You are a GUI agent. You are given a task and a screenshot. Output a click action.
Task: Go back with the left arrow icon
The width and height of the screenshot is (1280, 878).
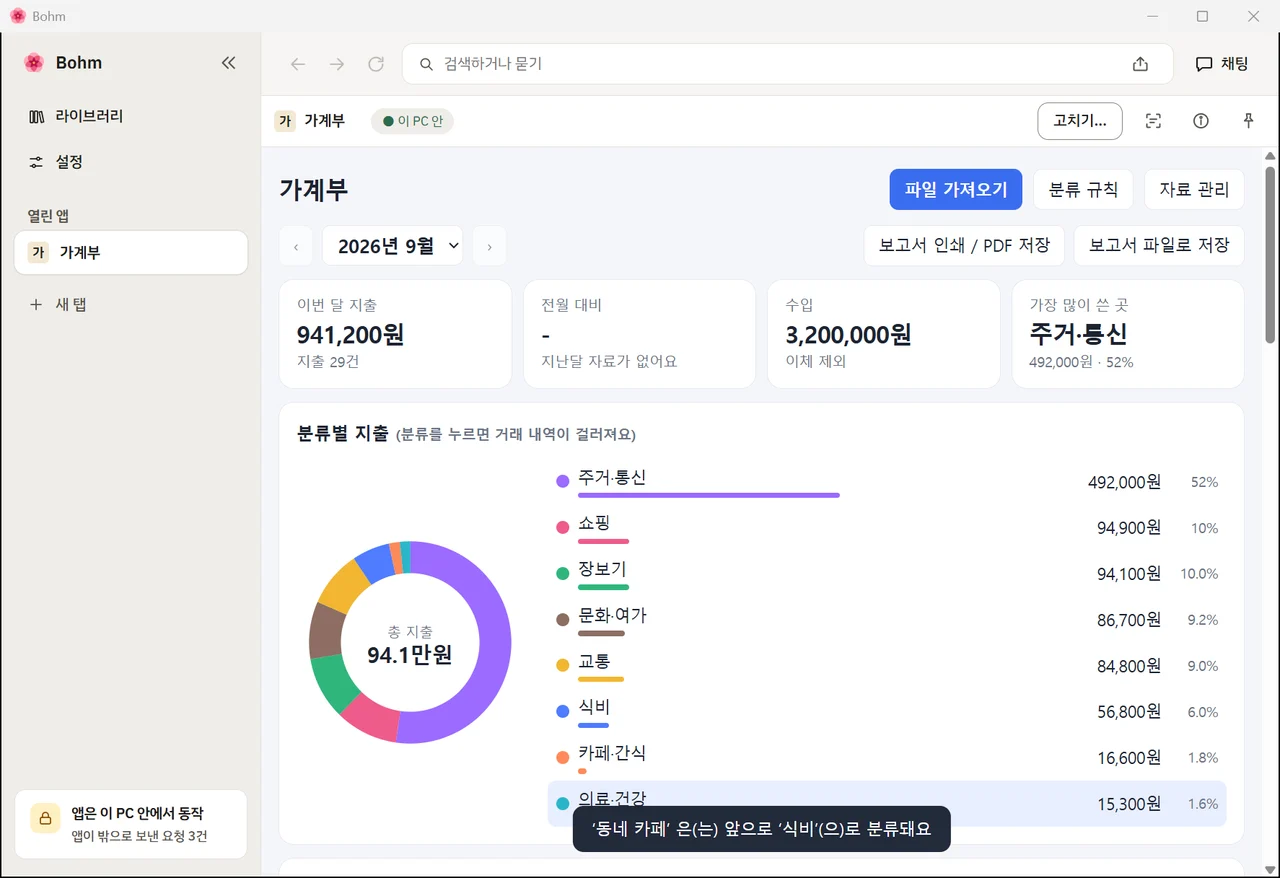click(x=298, y=64)
